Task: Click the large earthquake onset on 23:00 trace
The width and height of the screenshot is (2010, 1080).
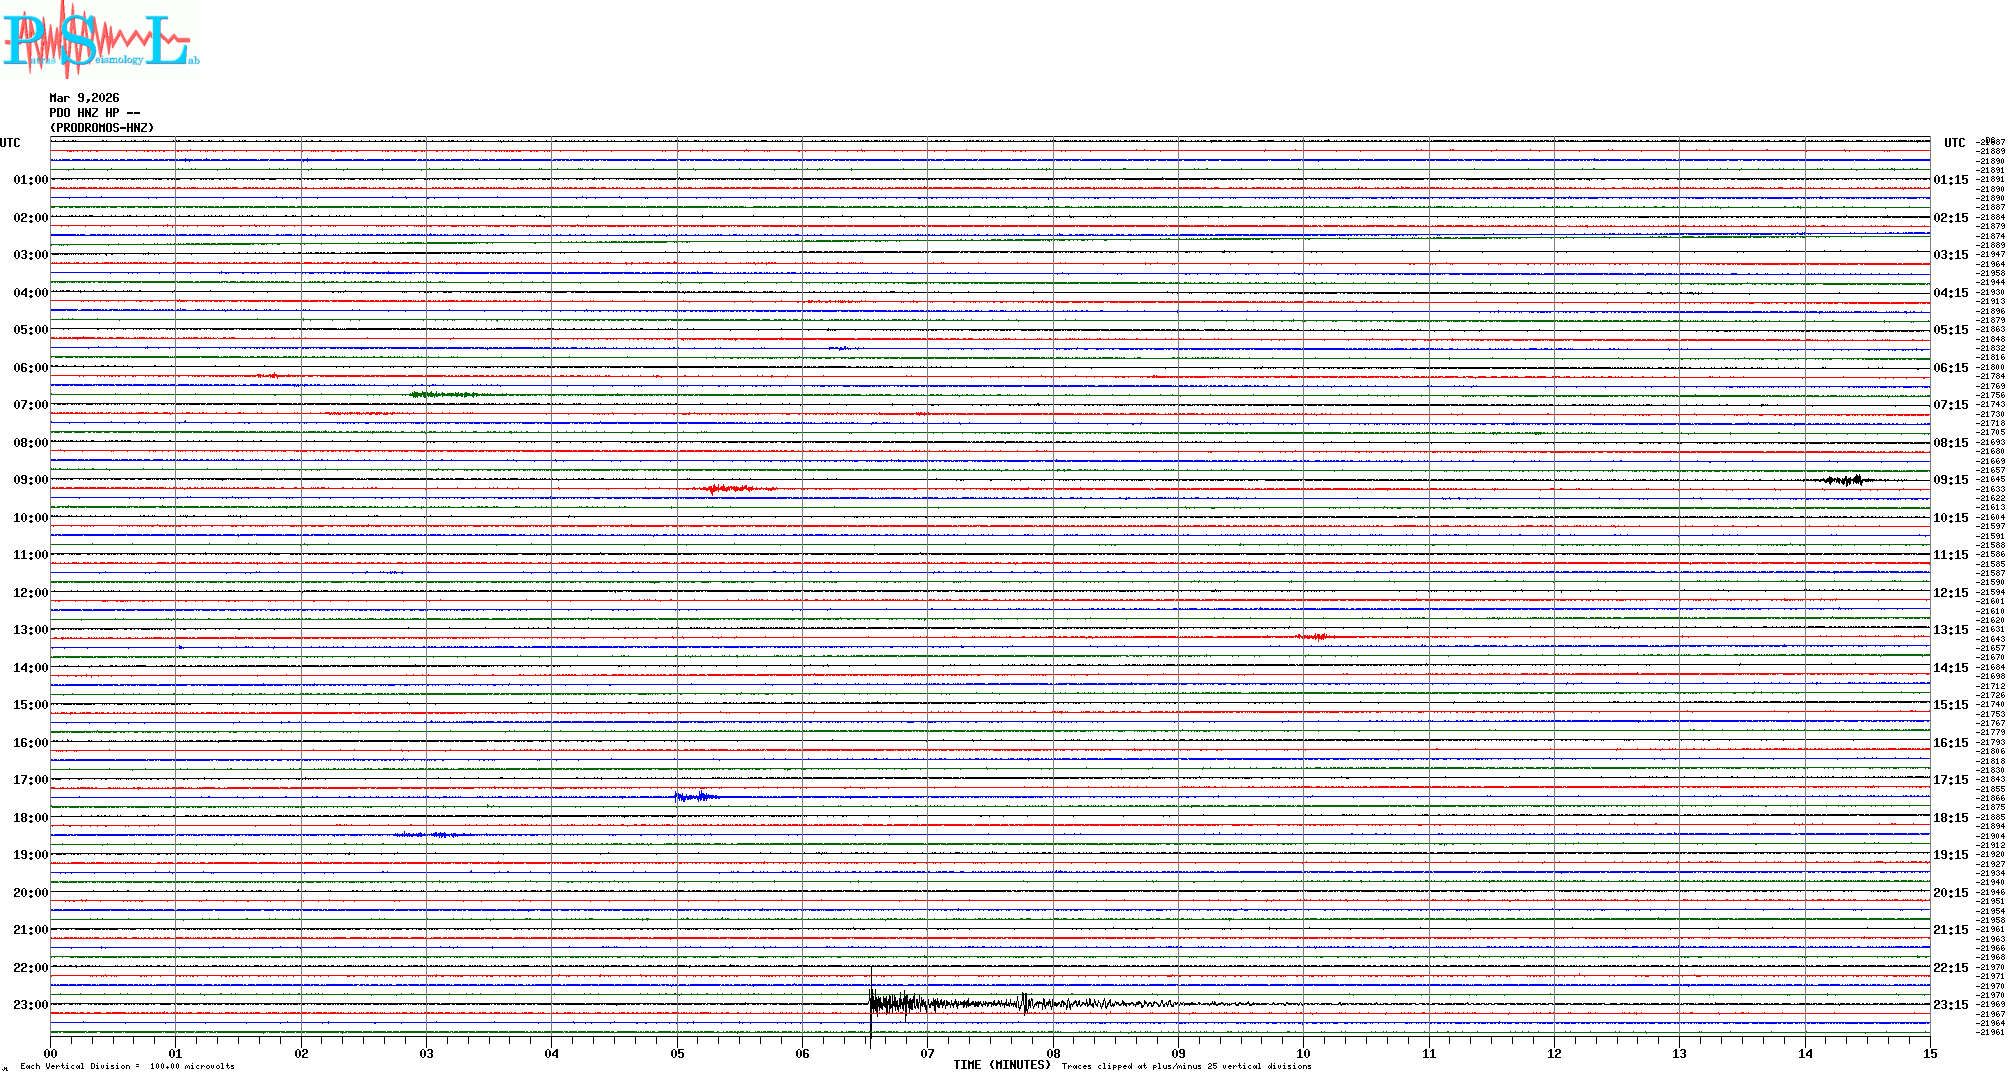Action: (x=873, y=1003)
